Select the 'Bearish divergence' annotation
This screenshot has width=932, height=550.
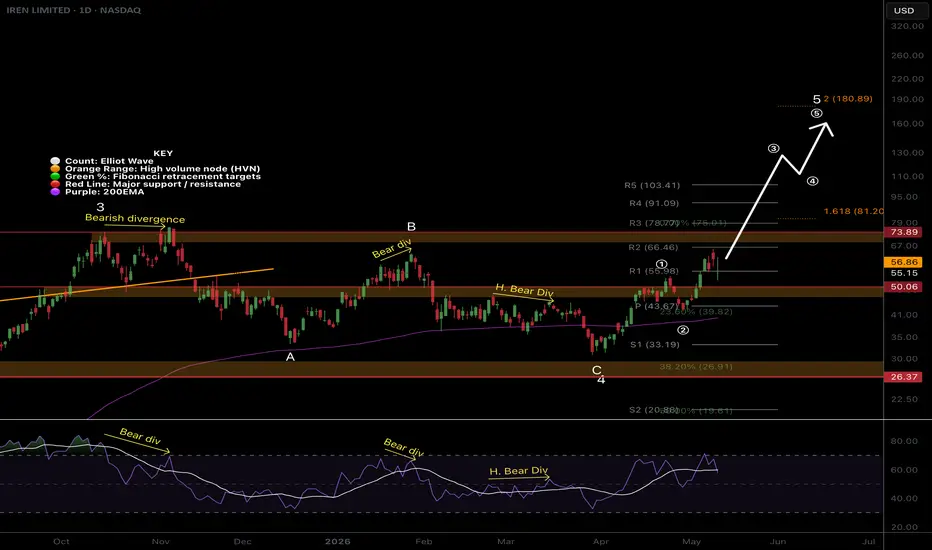pos(135,218)
